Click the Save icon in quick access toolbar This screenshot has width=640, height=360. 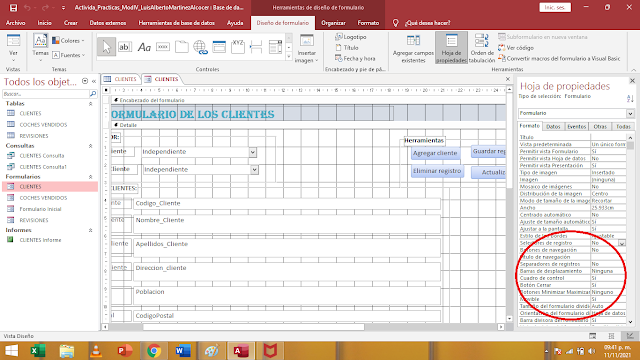pyautogui.click(x=13, y=7)
